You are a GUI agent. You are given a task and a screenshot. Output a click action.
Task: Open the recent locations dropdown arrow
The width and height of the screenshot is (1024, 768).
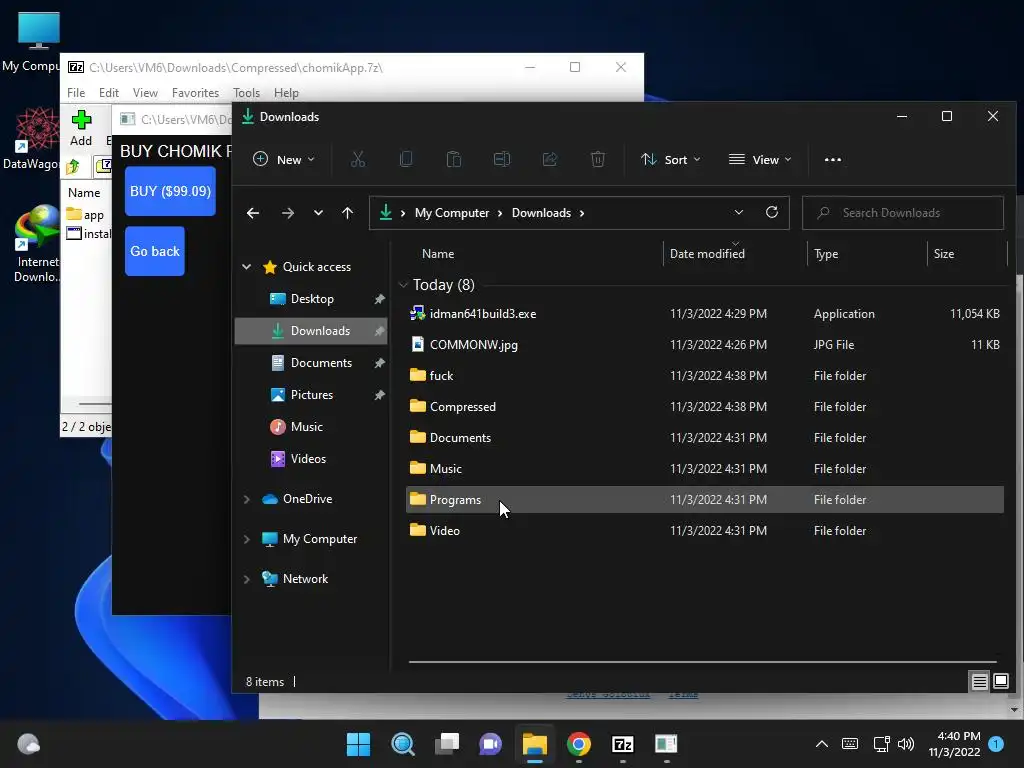318,213
